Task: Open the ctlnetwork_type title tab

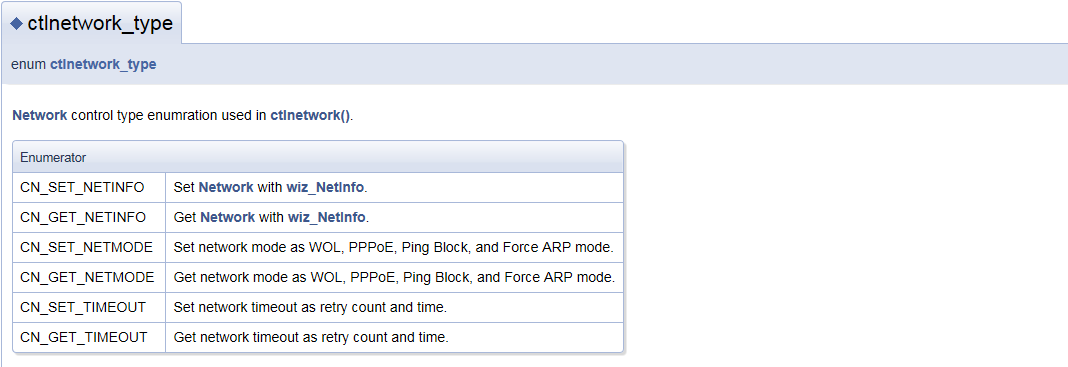Action: (x=91, y=23)
